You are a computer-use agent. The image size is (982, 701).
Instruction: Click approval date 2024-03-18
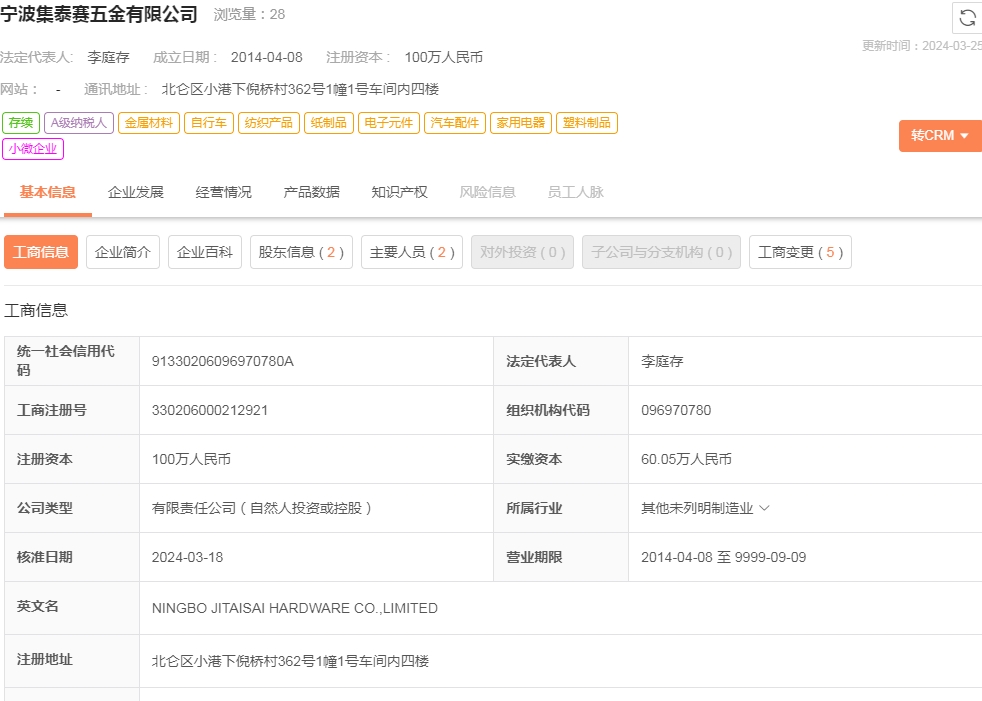tap(187, 557)
